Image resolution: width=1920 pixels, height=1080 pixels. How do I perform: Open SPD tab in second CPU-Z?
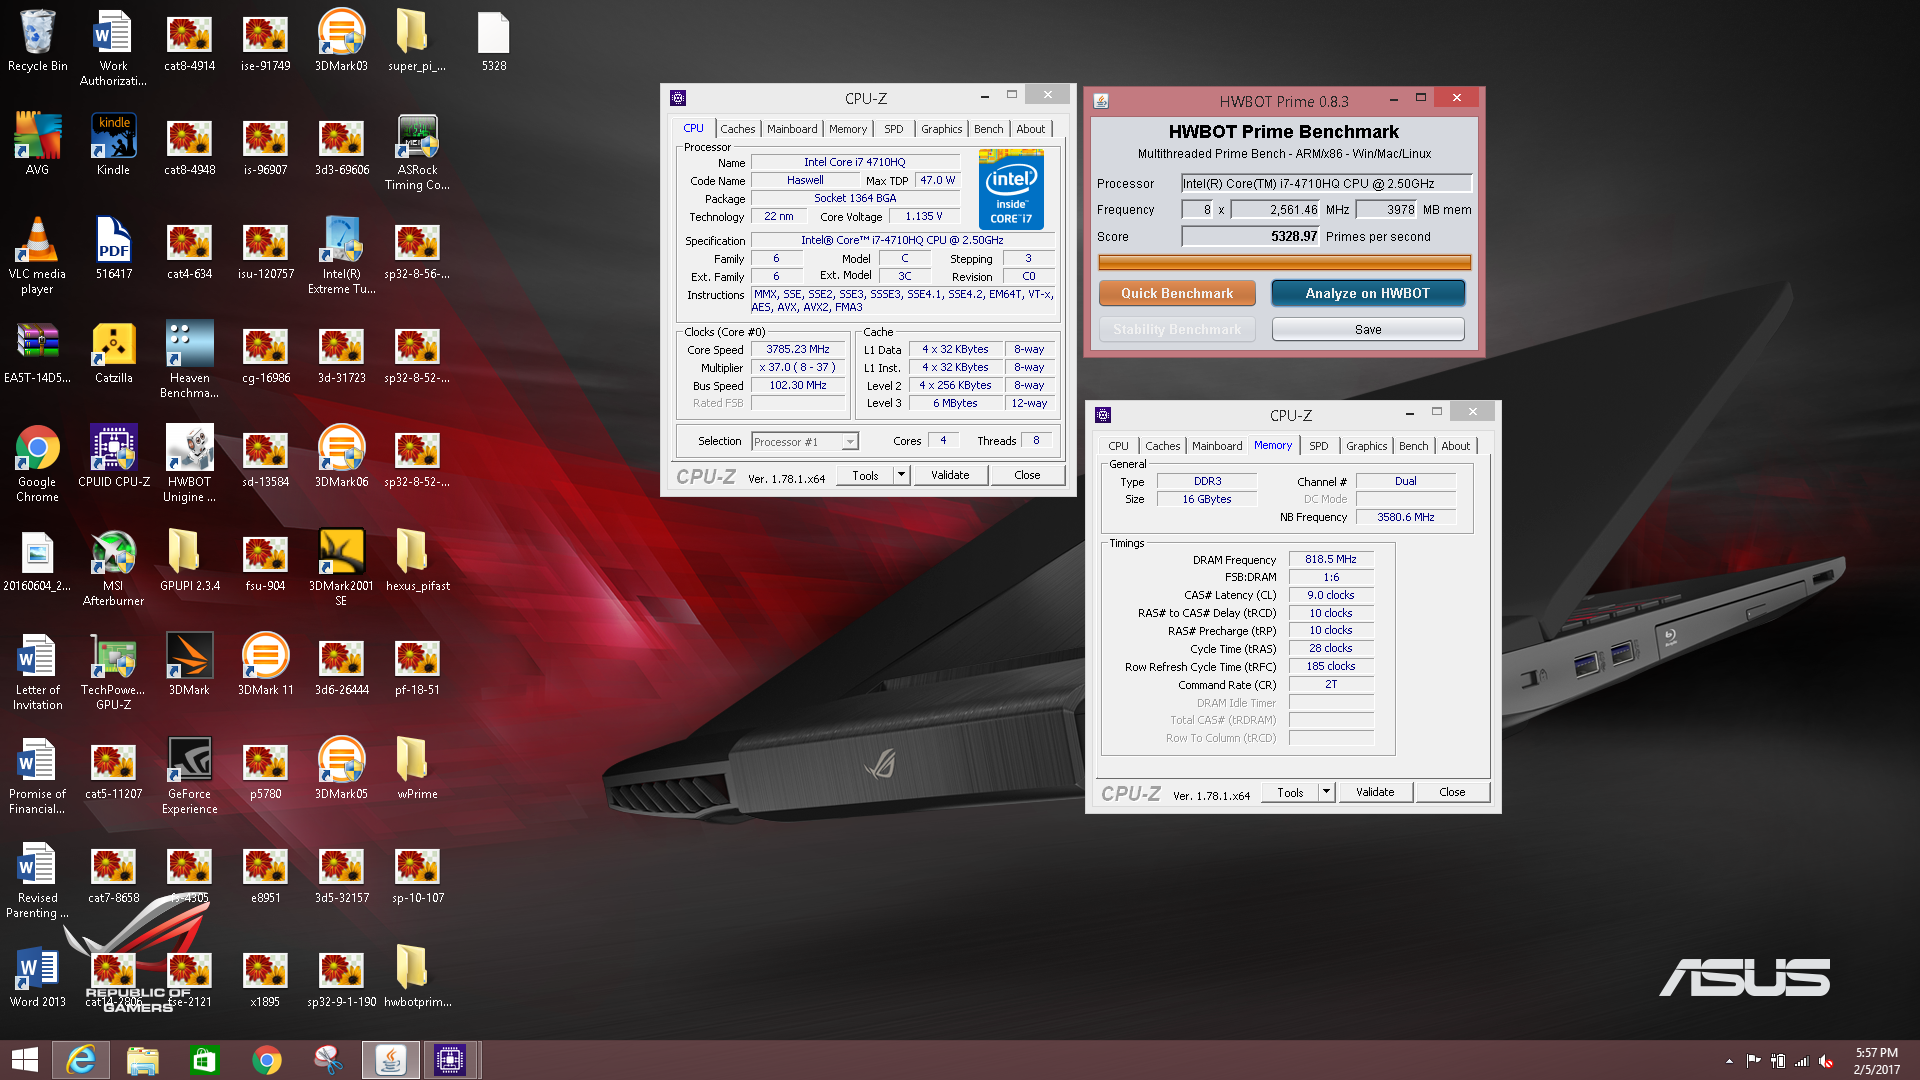(x=1319, y=446)
